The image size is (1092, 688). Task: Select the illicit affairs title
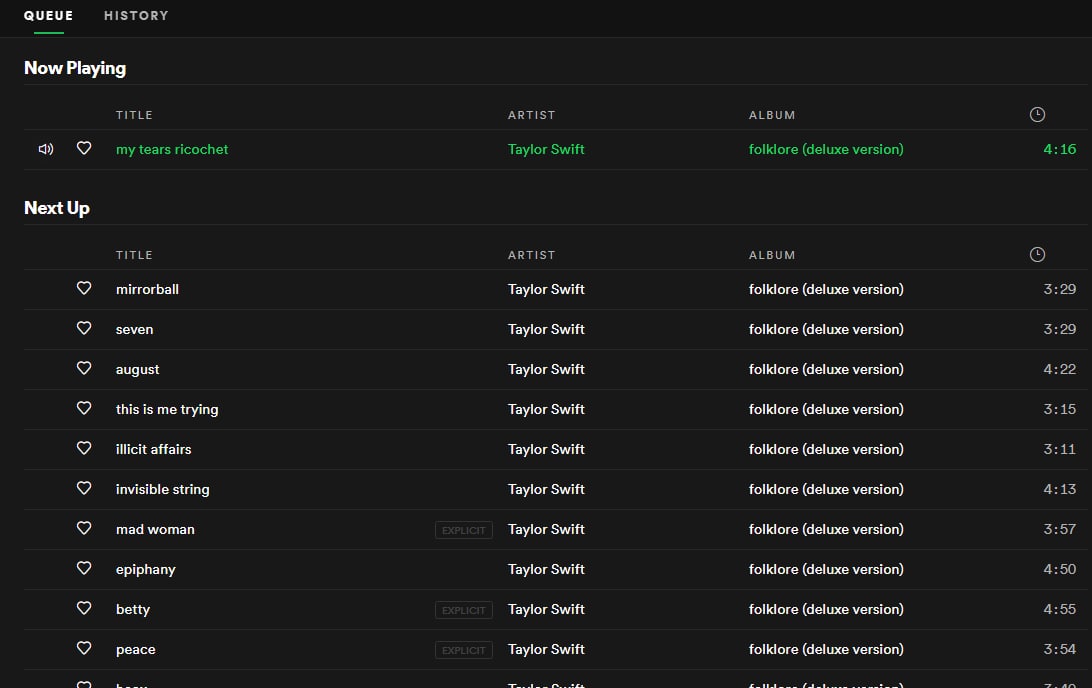153,449
